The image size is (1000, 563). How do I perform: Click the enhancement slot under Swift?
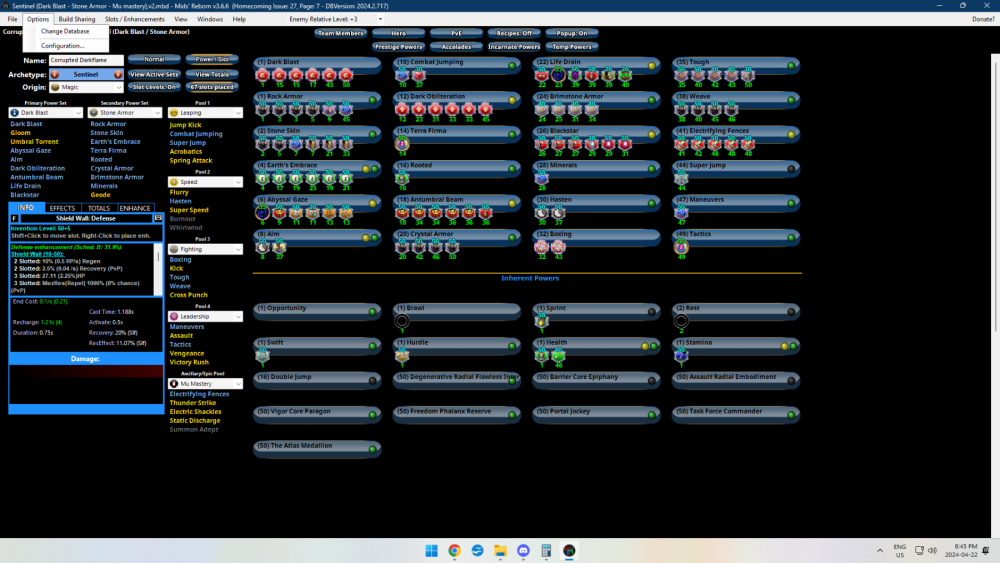[x=263, y=355]
